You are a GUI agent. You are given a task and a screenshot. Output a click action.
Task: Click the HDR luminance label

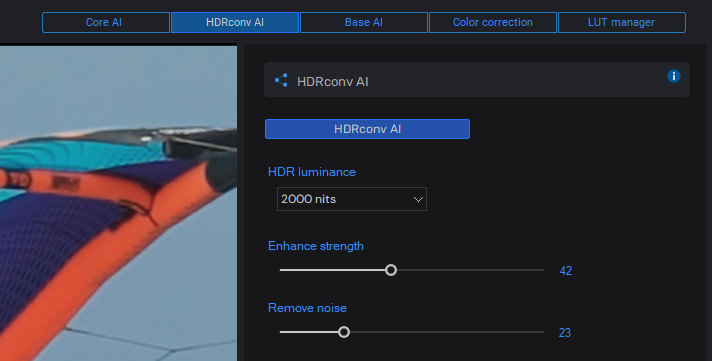(x=312, y=172)
